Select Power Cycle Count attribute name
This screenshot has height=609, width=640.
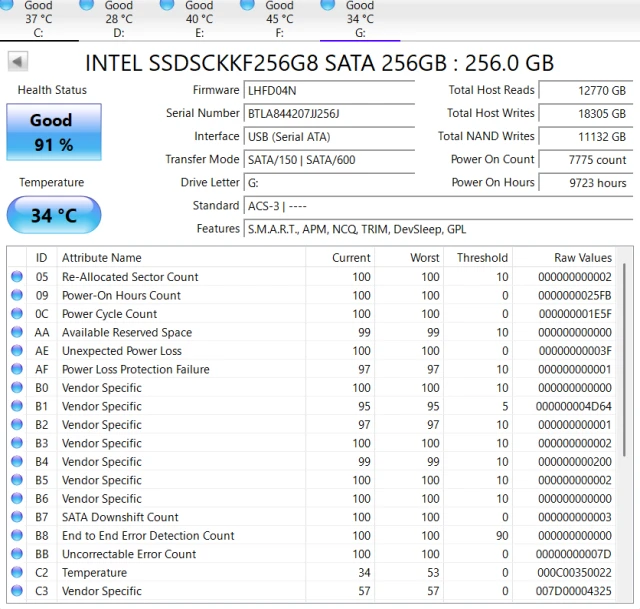pyautogui.click(x=109, y=314)
